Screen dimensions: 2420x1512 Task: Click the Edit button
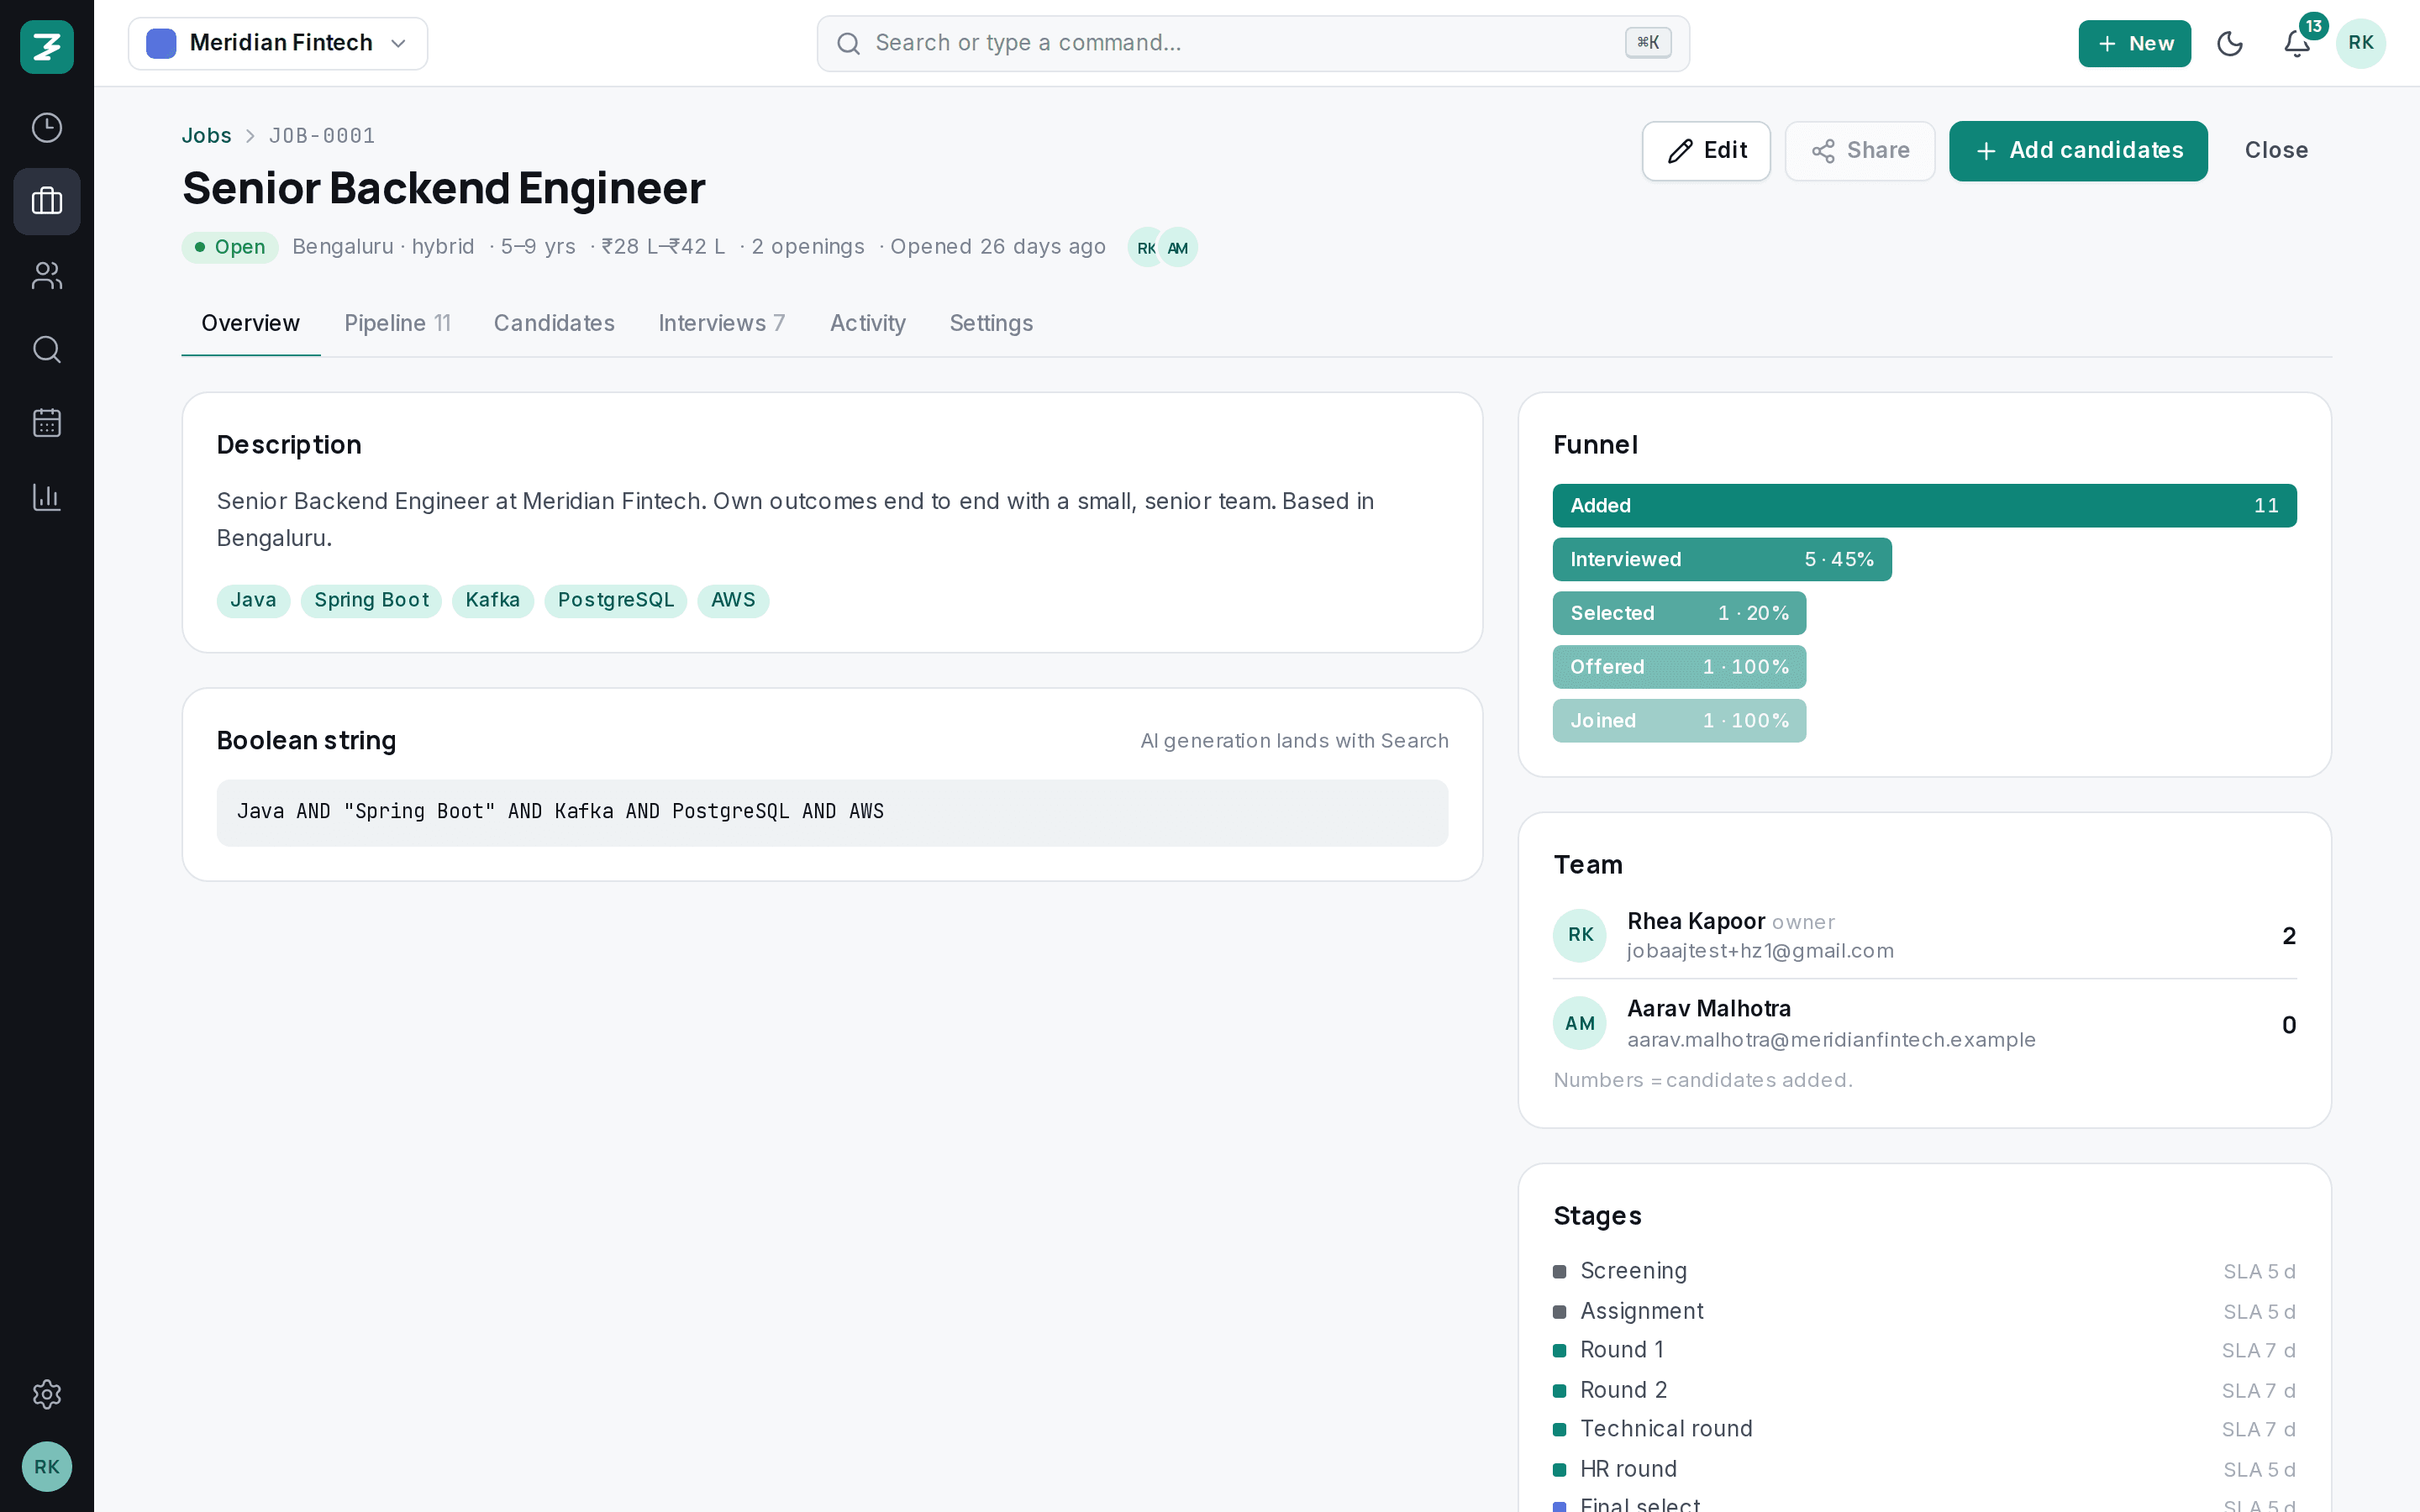(1706, 151)
